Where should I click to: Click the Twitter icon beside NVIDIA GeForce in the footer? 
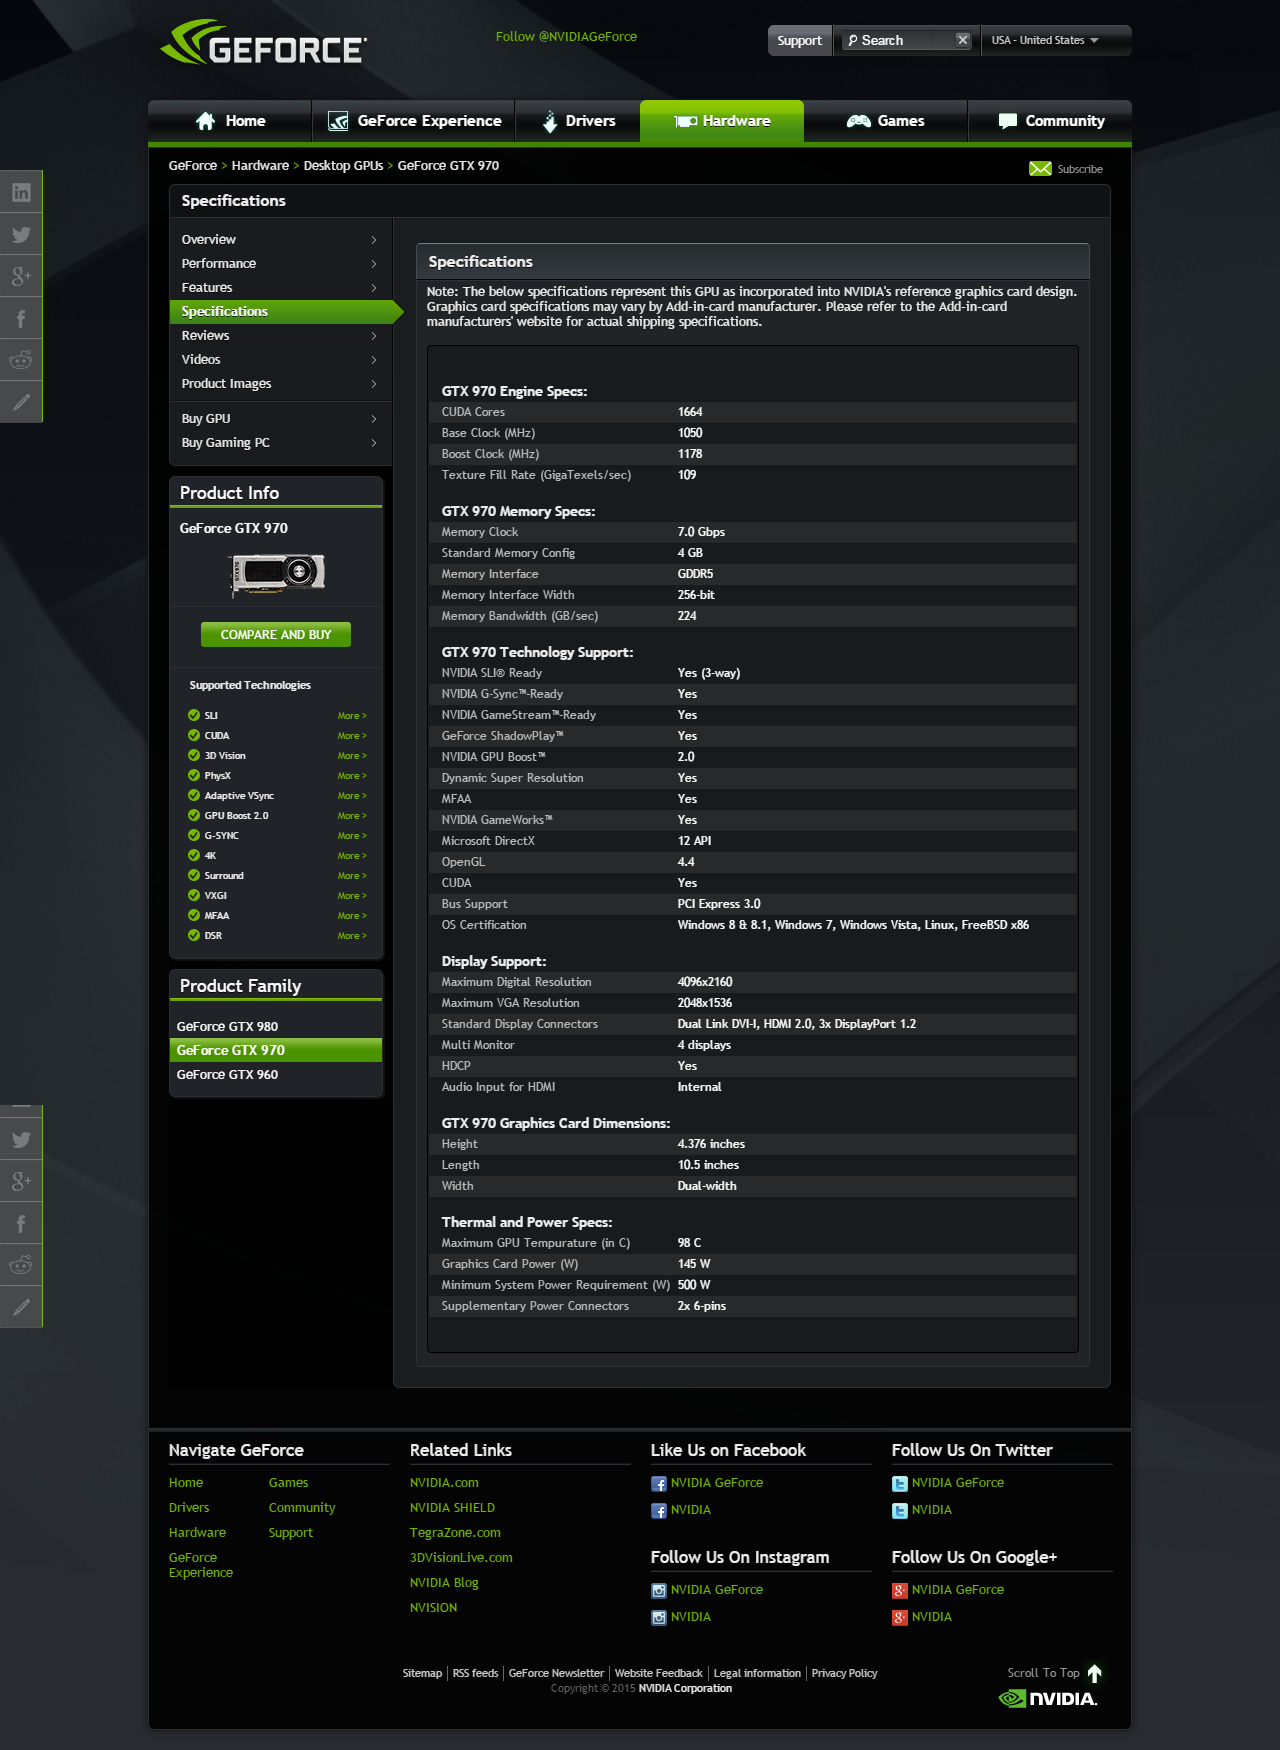tap(899, 1484)
